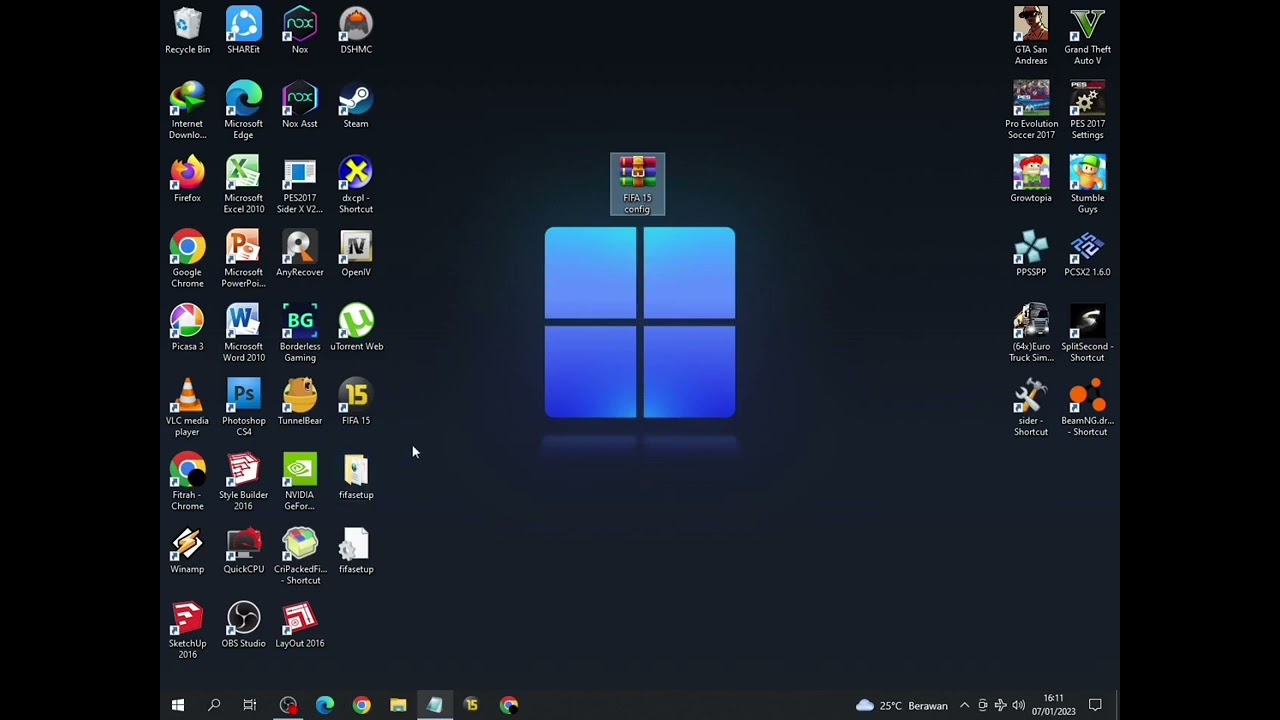
Task: Click the PCSX2 1.6.0 desktop icon
Action: (1087, 254)
